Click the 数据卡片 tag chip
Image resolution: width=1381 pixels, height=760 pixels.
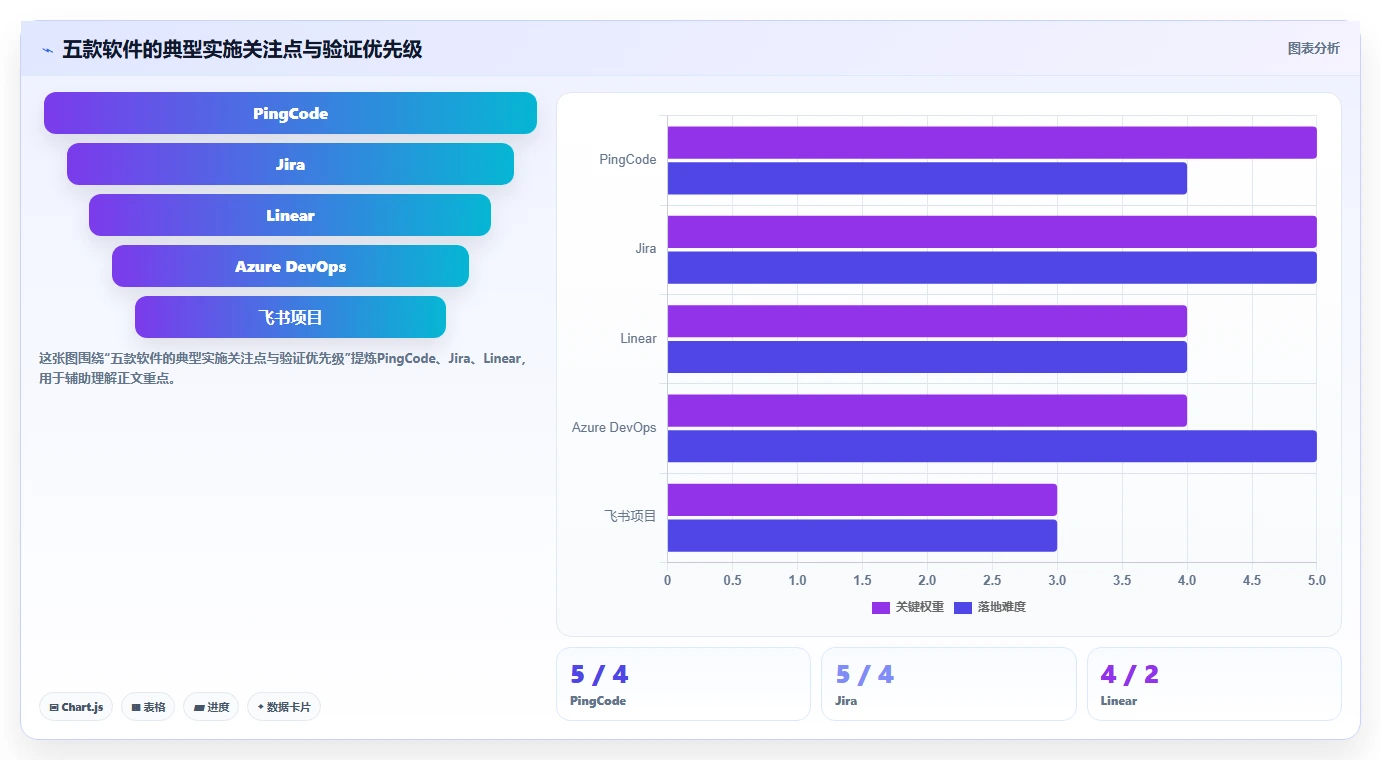click(x=284, y=707)
